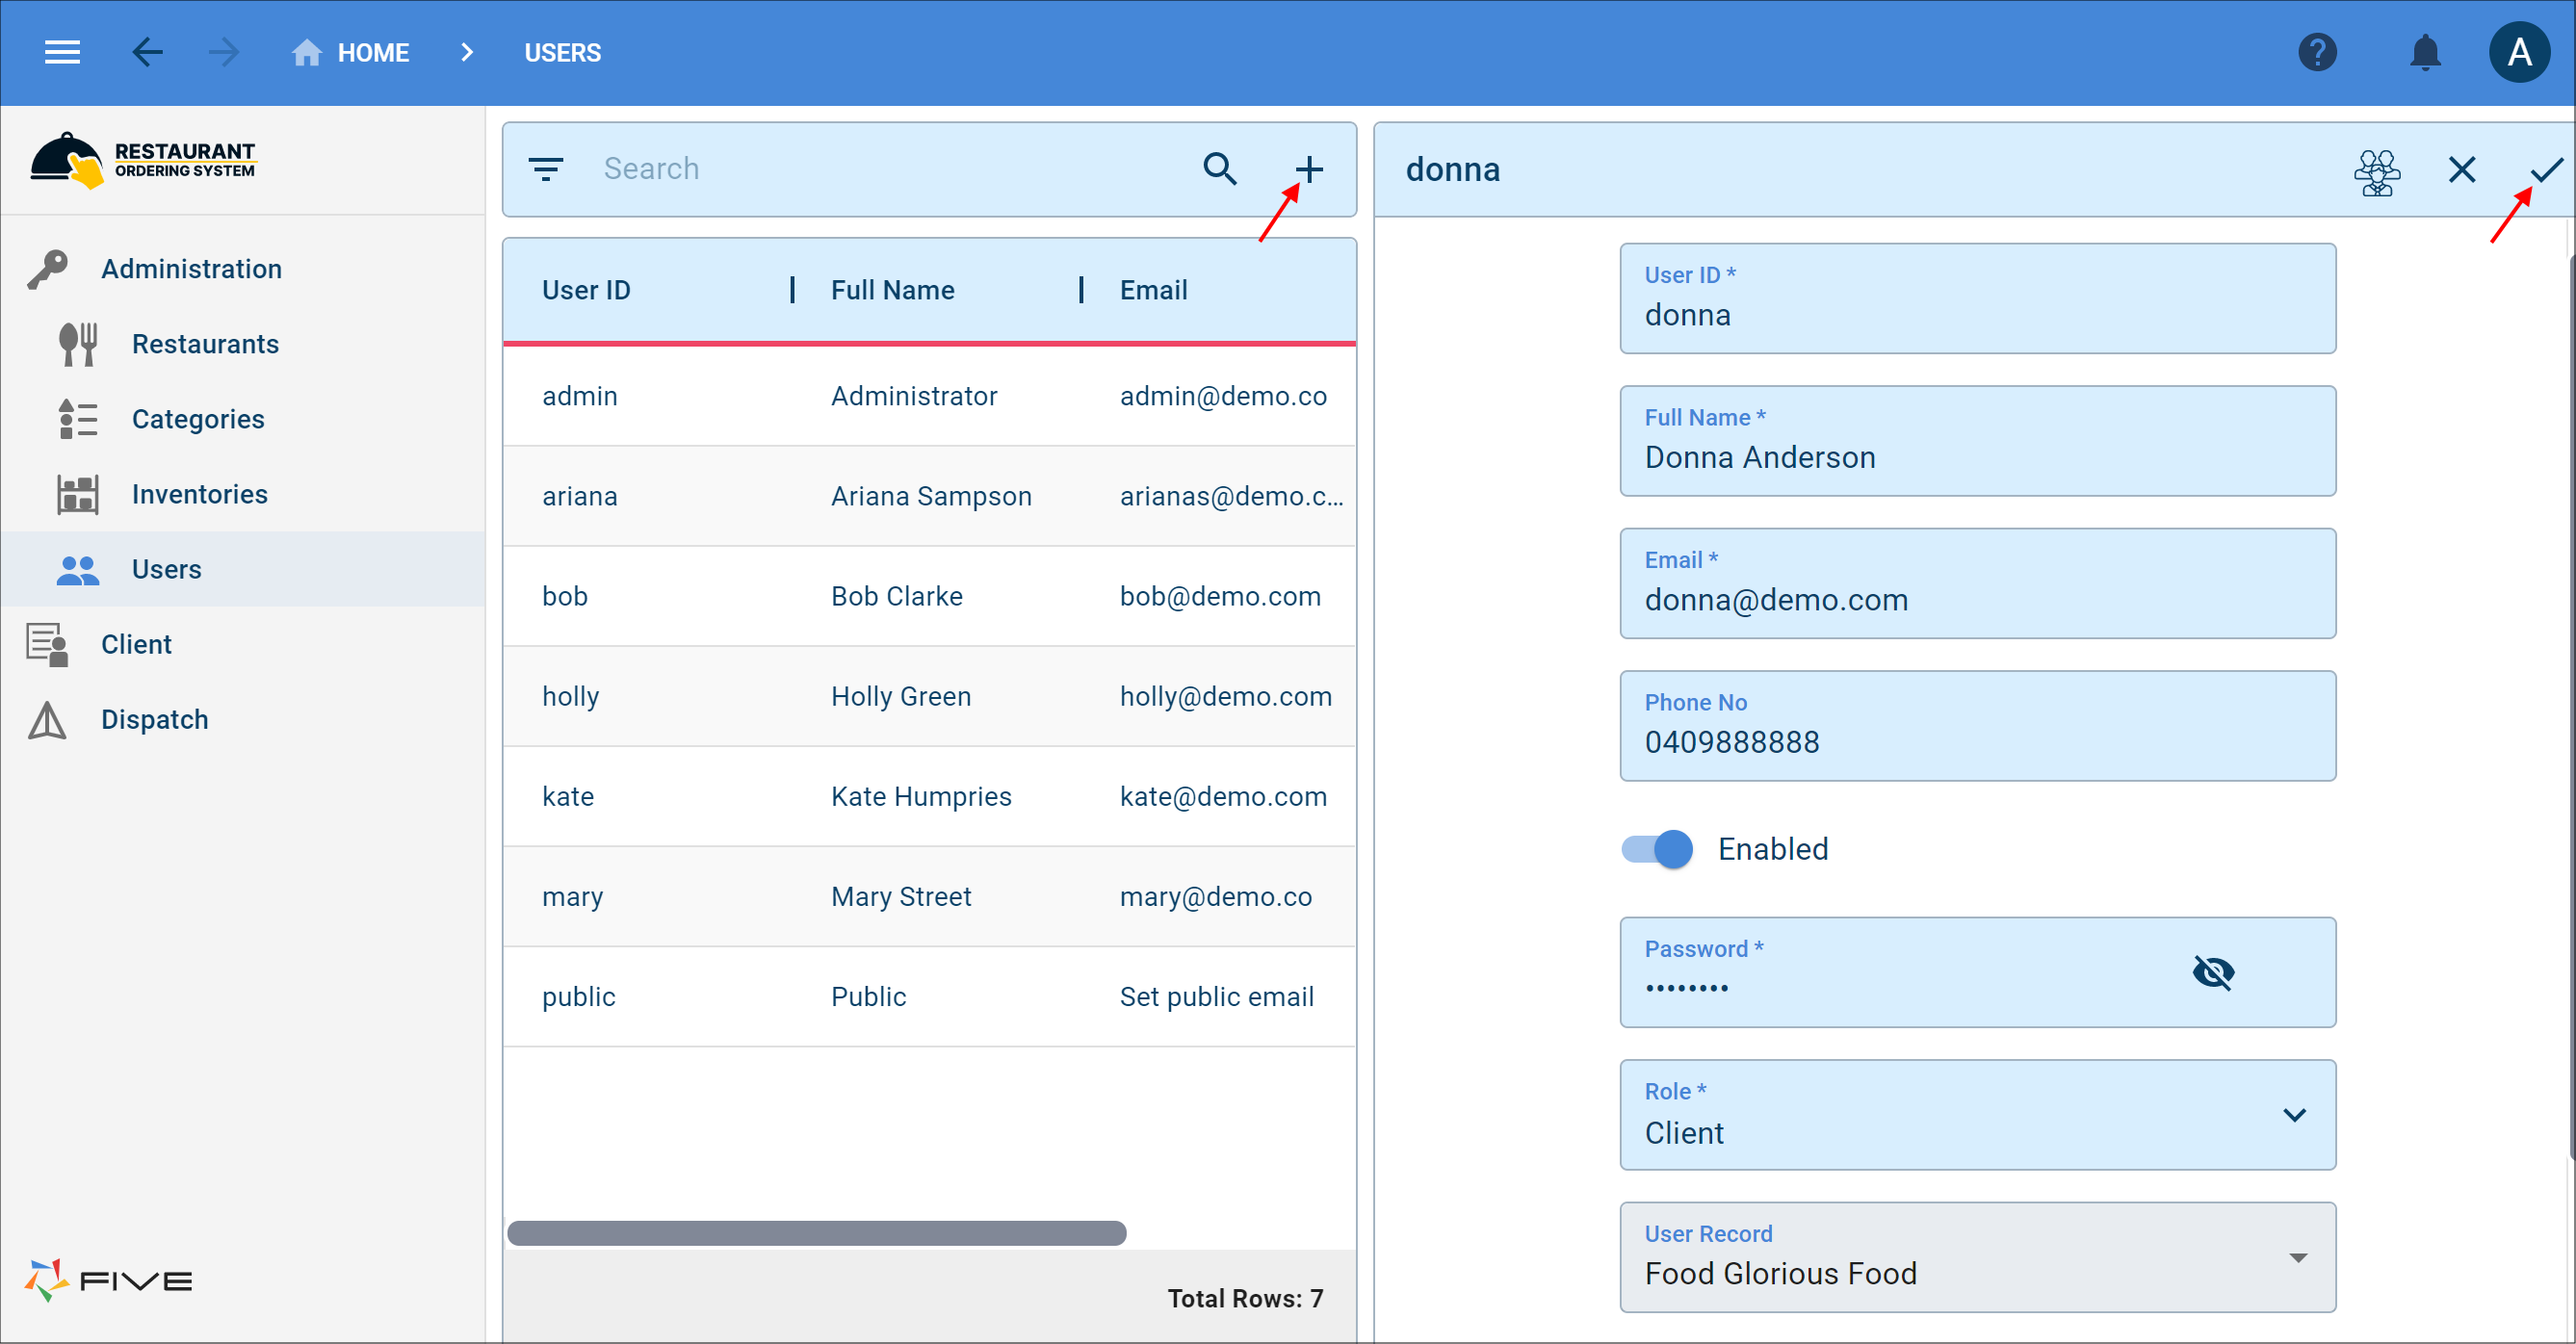This screenshot has width=2576, height=1344.
Task: Click the filter icon in user list
Action: coord(549,168)
